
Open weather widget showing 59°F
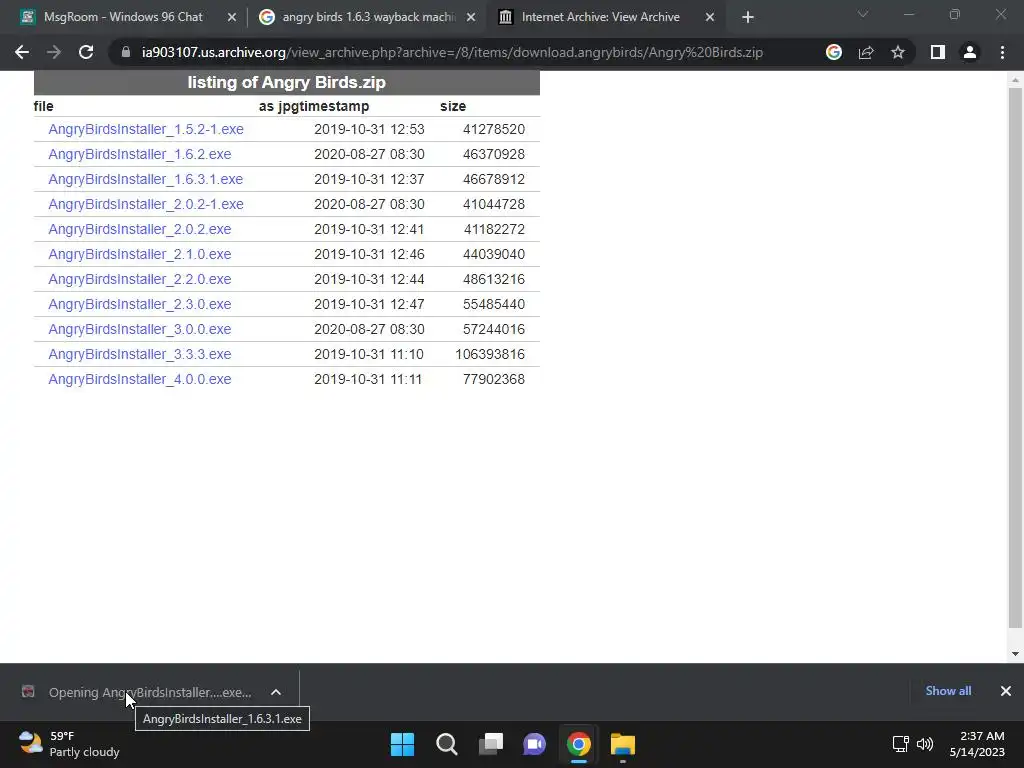(x=69, y=744)
